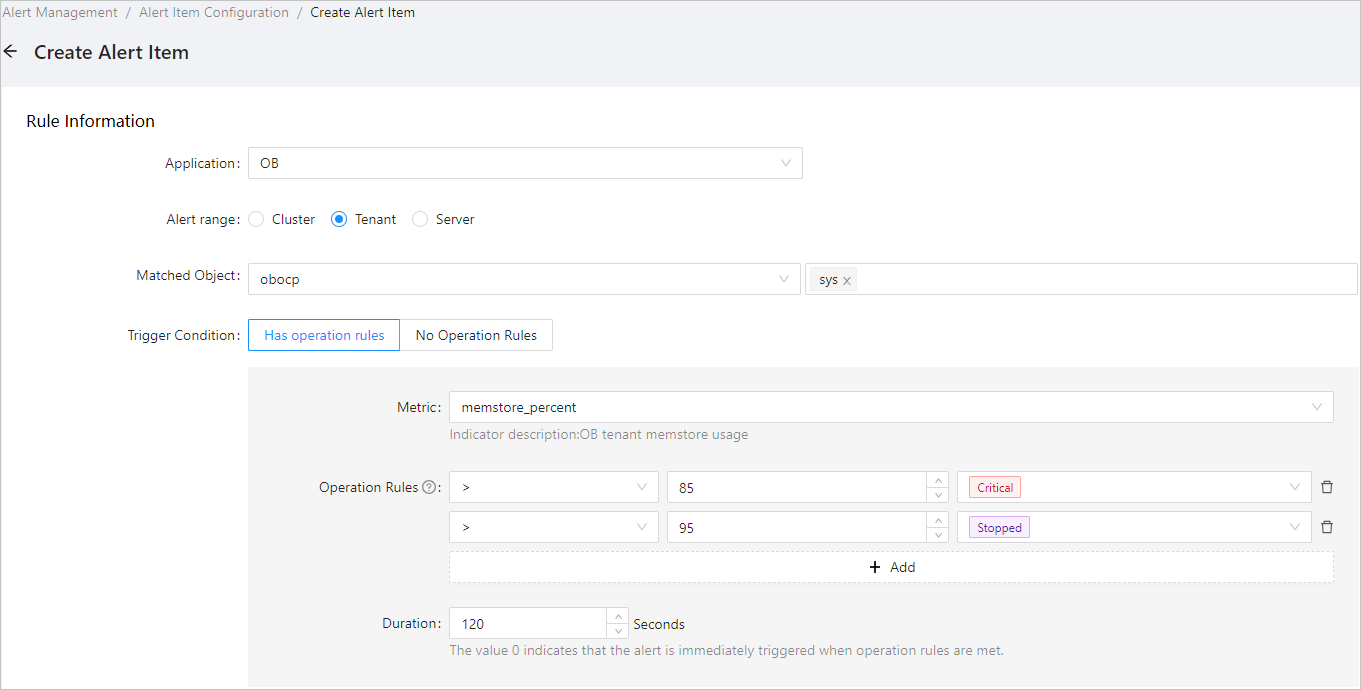Open the Application dropdown

pos(525,163)
